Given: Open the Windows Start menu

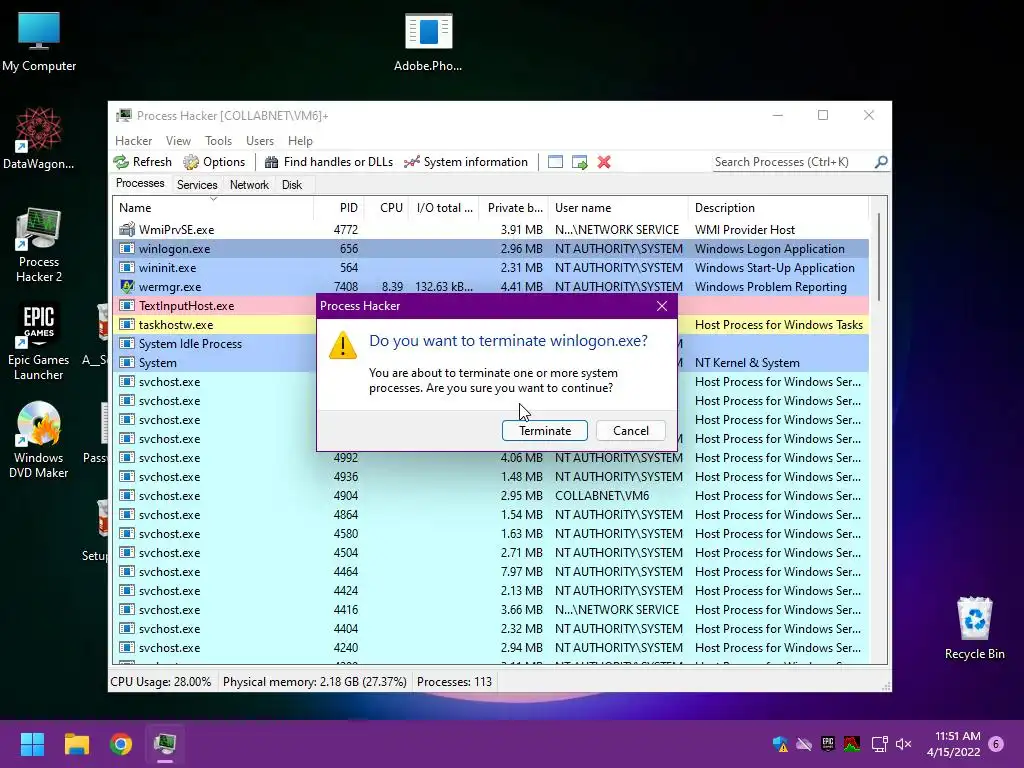Looking at the screenshot, I should pos(32,744).
